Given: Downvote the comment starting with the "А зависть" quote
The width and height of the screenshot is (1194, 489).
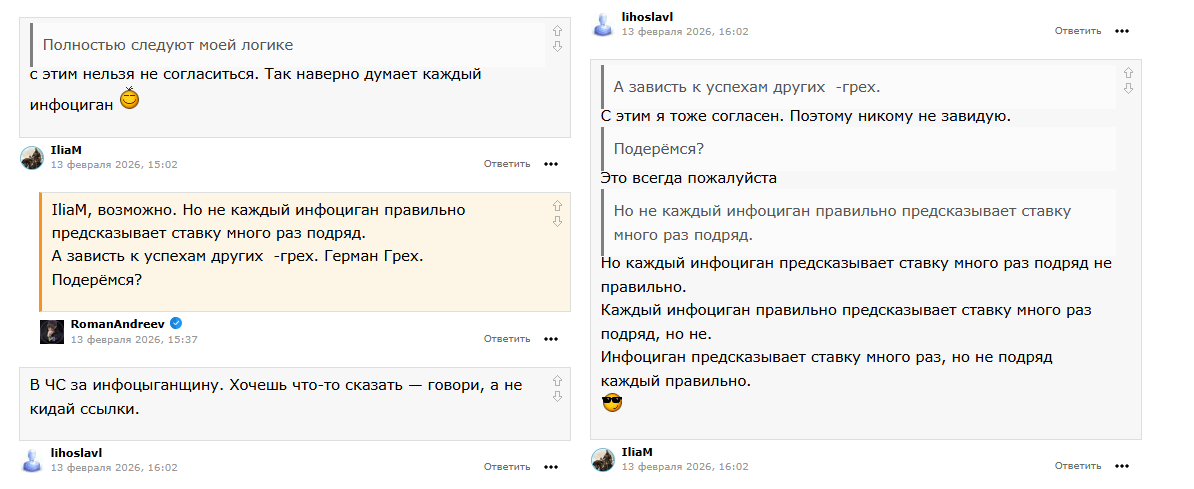Looking at the screenshot, I should (1128, 88).
